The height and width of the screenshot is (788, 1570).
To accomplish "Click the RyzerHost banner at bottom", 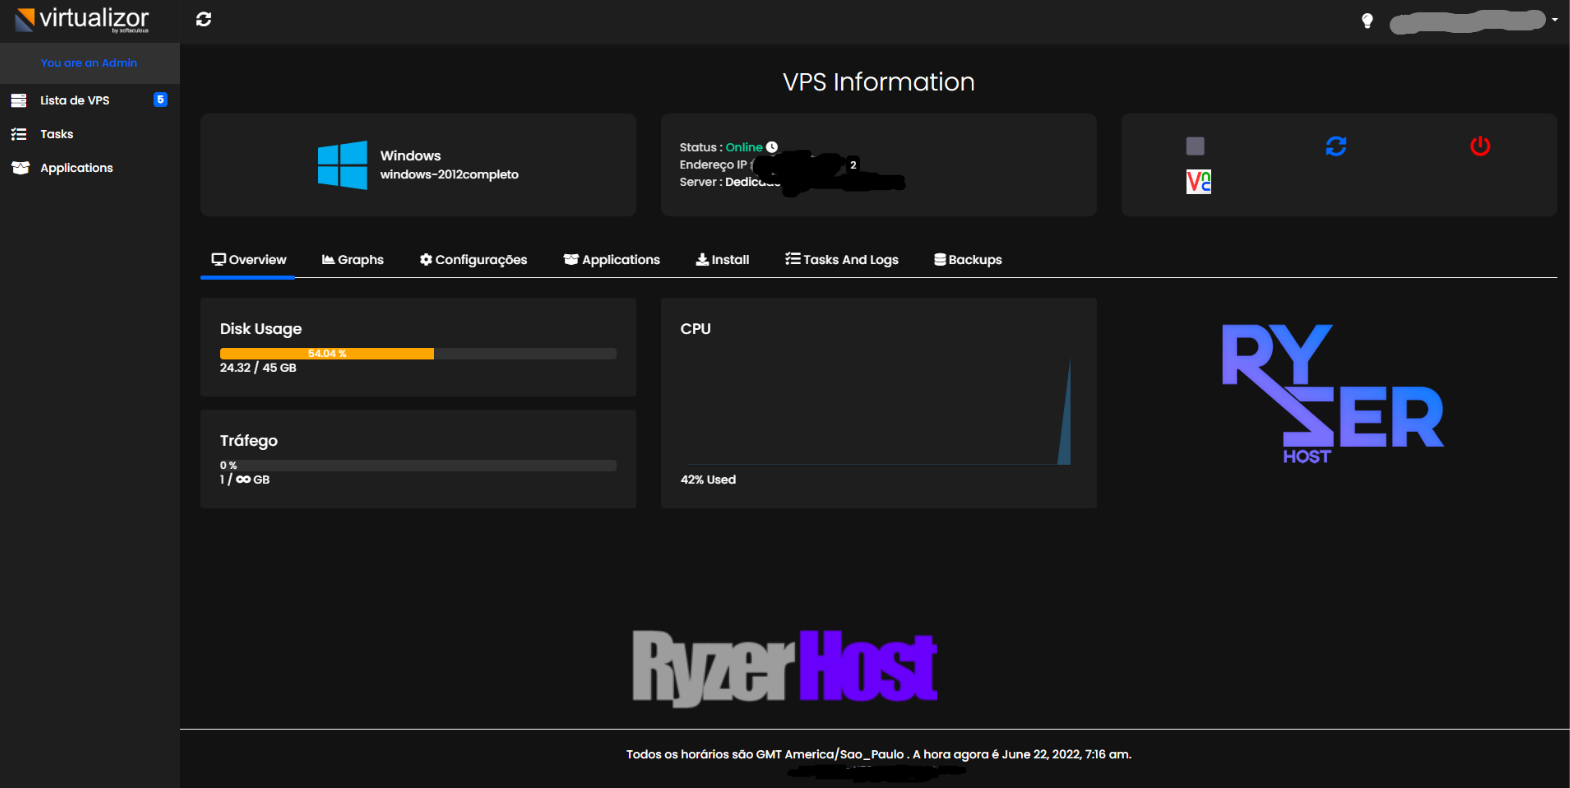I will pyautogui.click(x=785, y=668).
